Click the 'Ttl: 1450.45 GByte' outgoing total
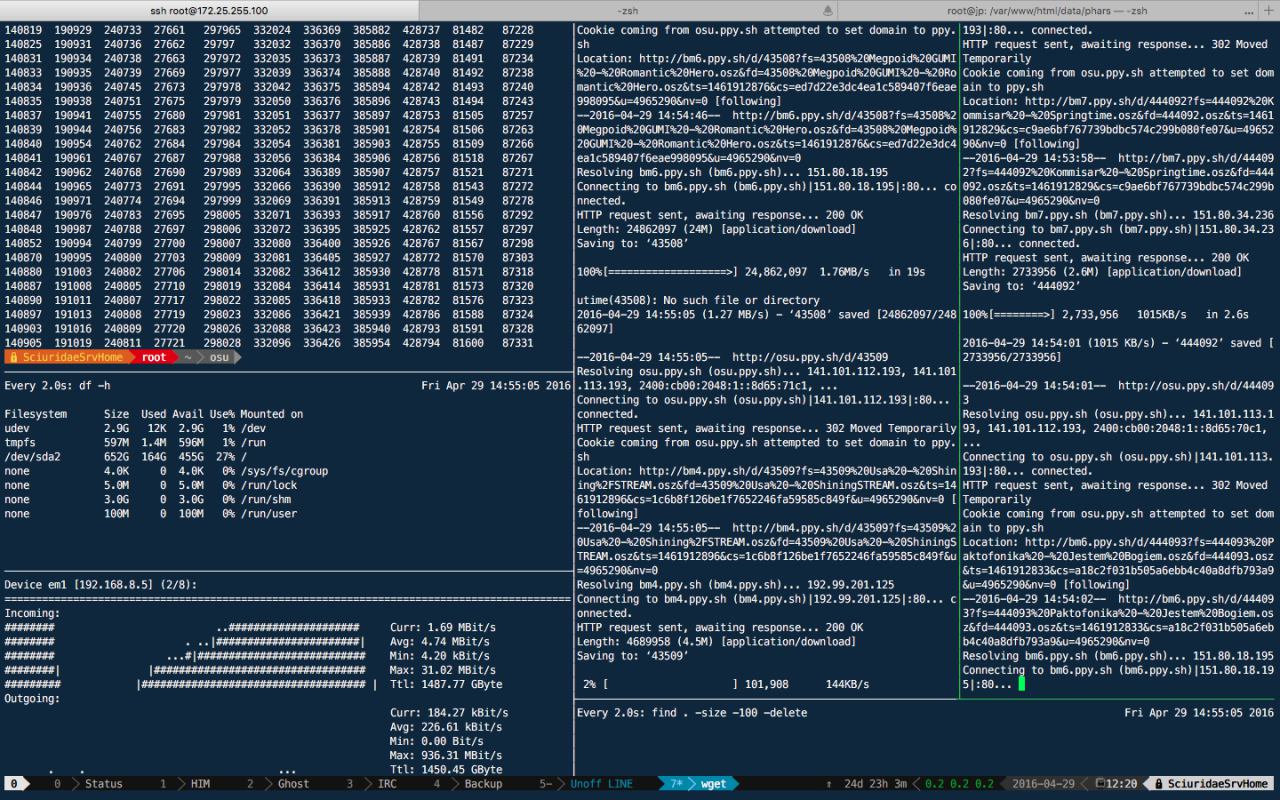 click(x=446, y=769)
